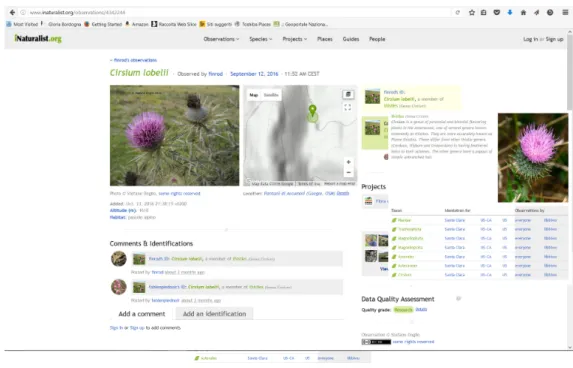Click Sign in link below comments
Screen dimensions: 573x368
(x=116, y=328)
